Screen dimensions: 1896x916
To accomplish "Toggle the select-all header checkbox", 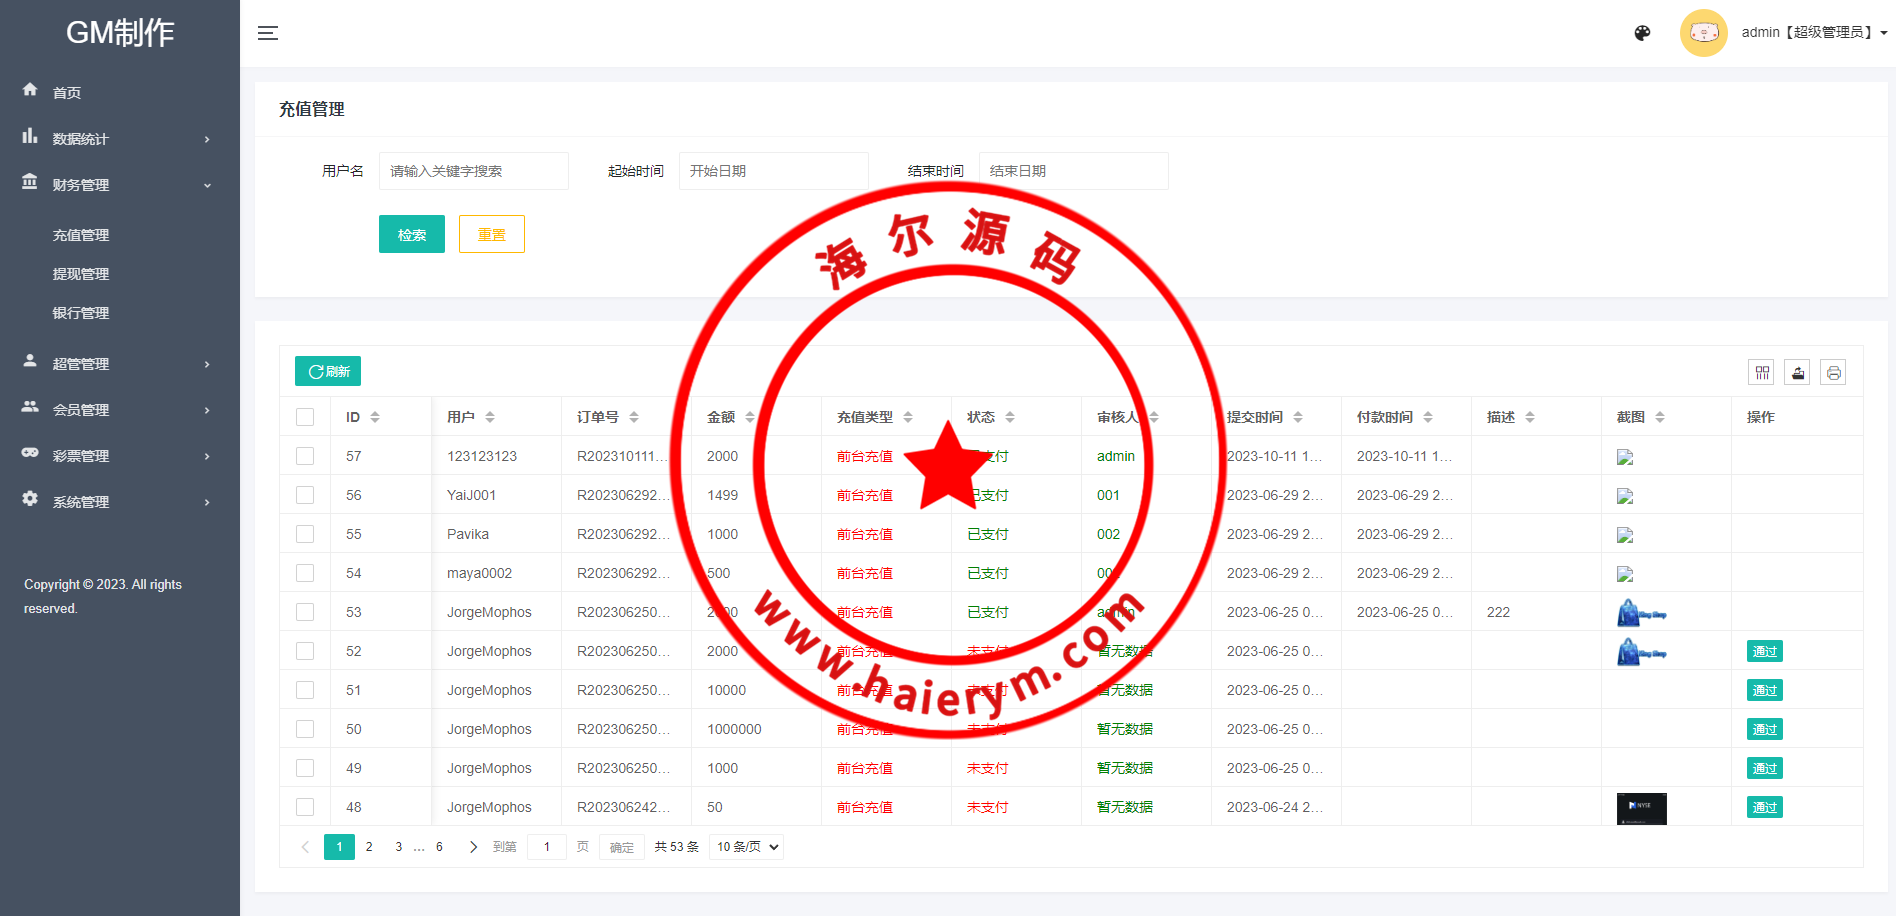I will 305,417.
